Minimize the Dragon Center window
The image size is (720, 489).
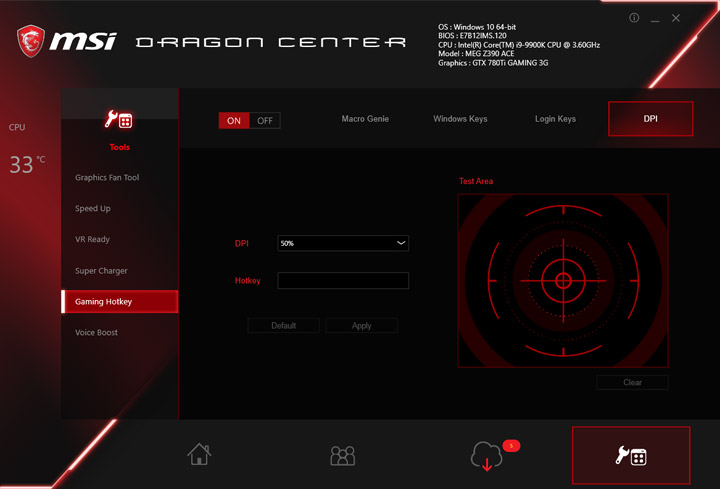coord(655,19)
